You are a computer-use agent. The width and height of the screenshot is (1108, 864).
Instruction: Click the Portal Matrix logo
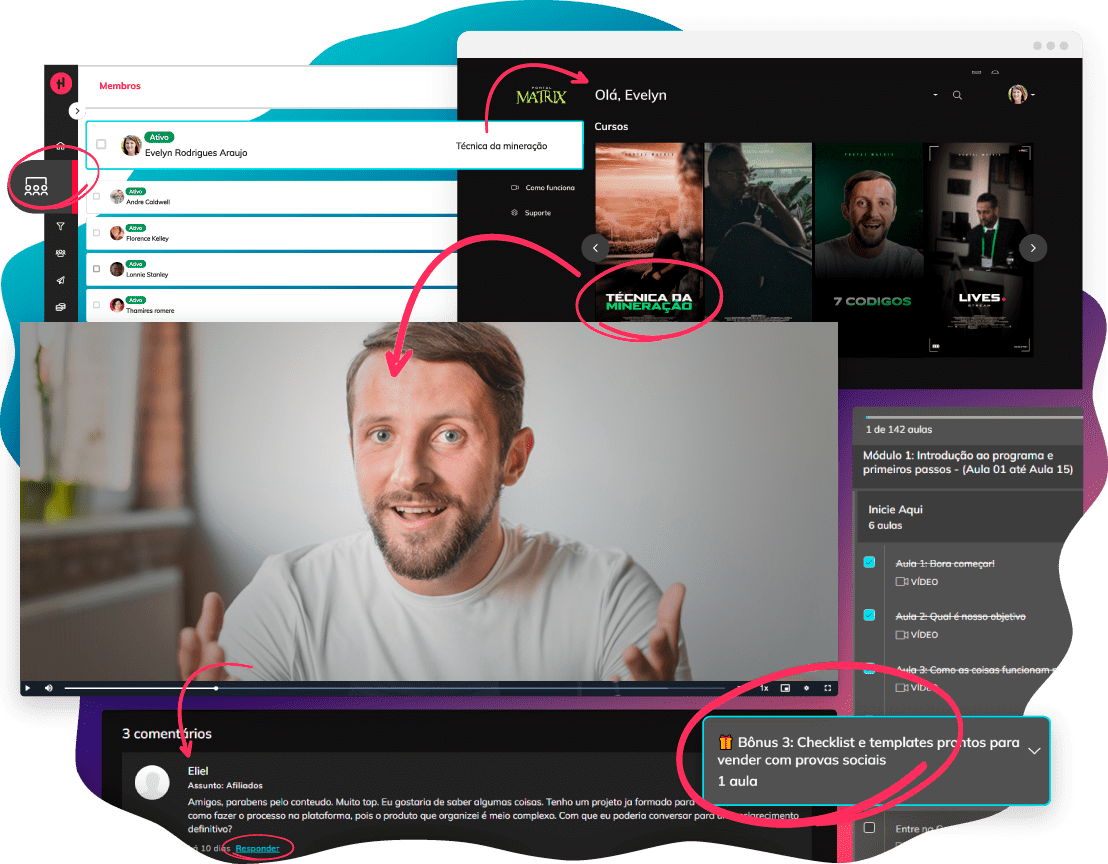click(x=541, y=95)
